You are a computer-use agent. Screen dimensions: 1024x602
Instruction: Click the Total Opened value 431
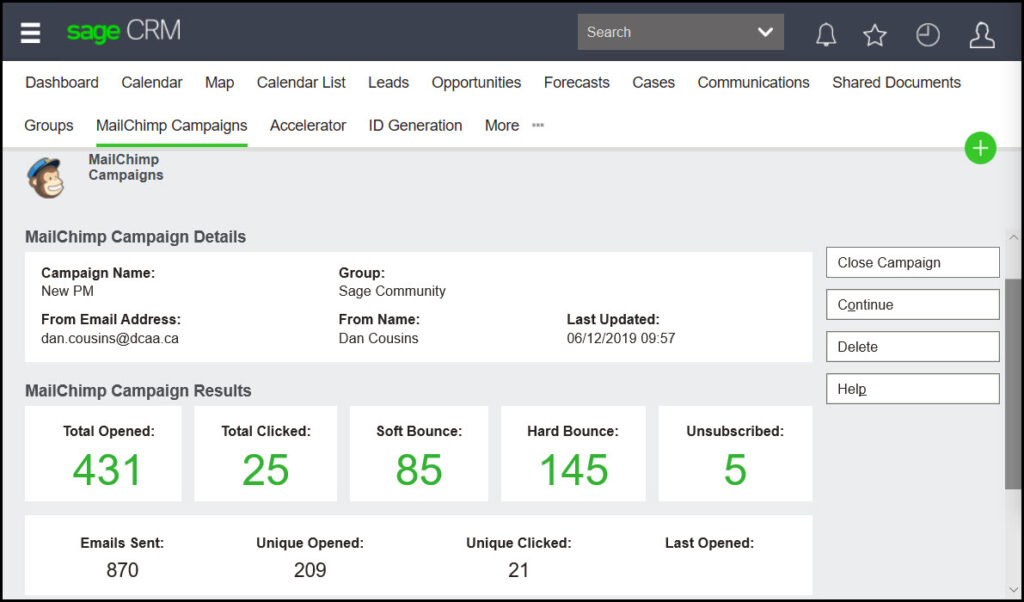coord(107,470)
